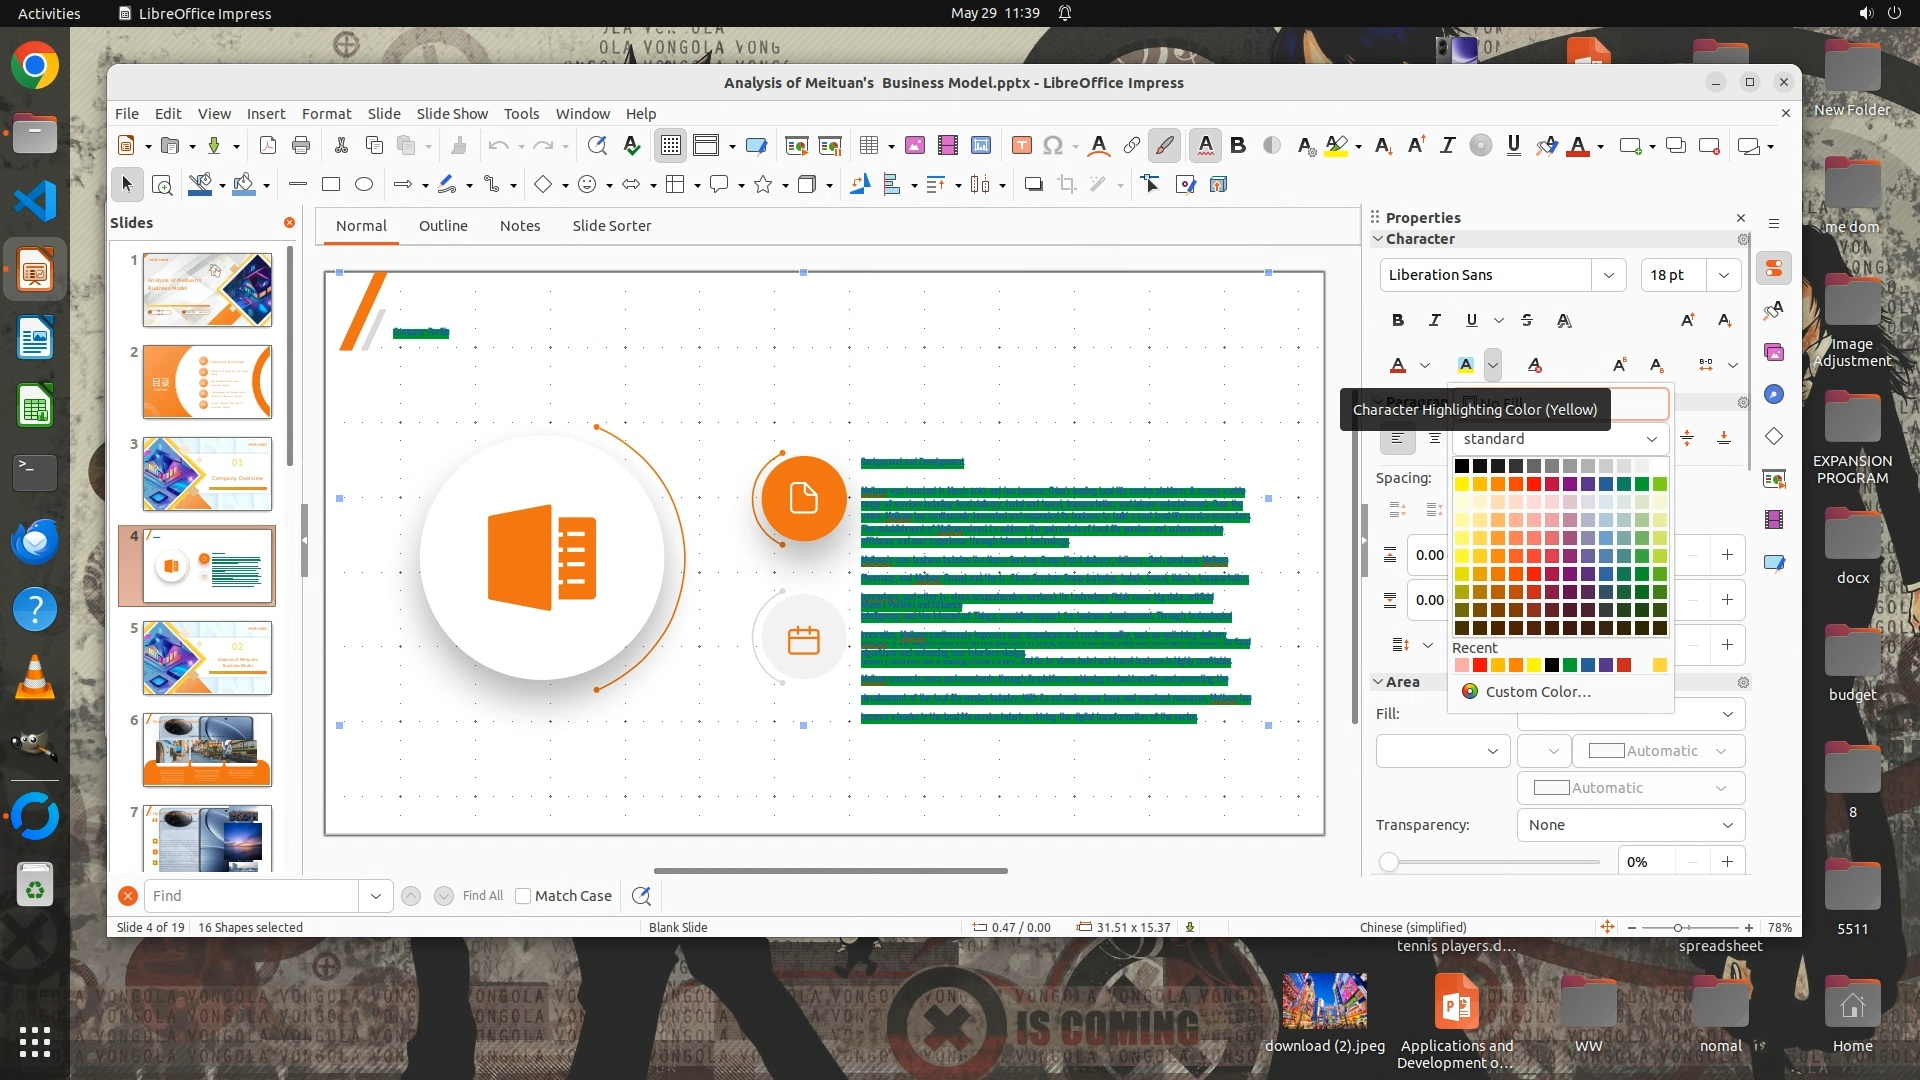Open the font size 18 pt dropdown
This screenshot has width=1920, height=1080.
[1723, 275]
